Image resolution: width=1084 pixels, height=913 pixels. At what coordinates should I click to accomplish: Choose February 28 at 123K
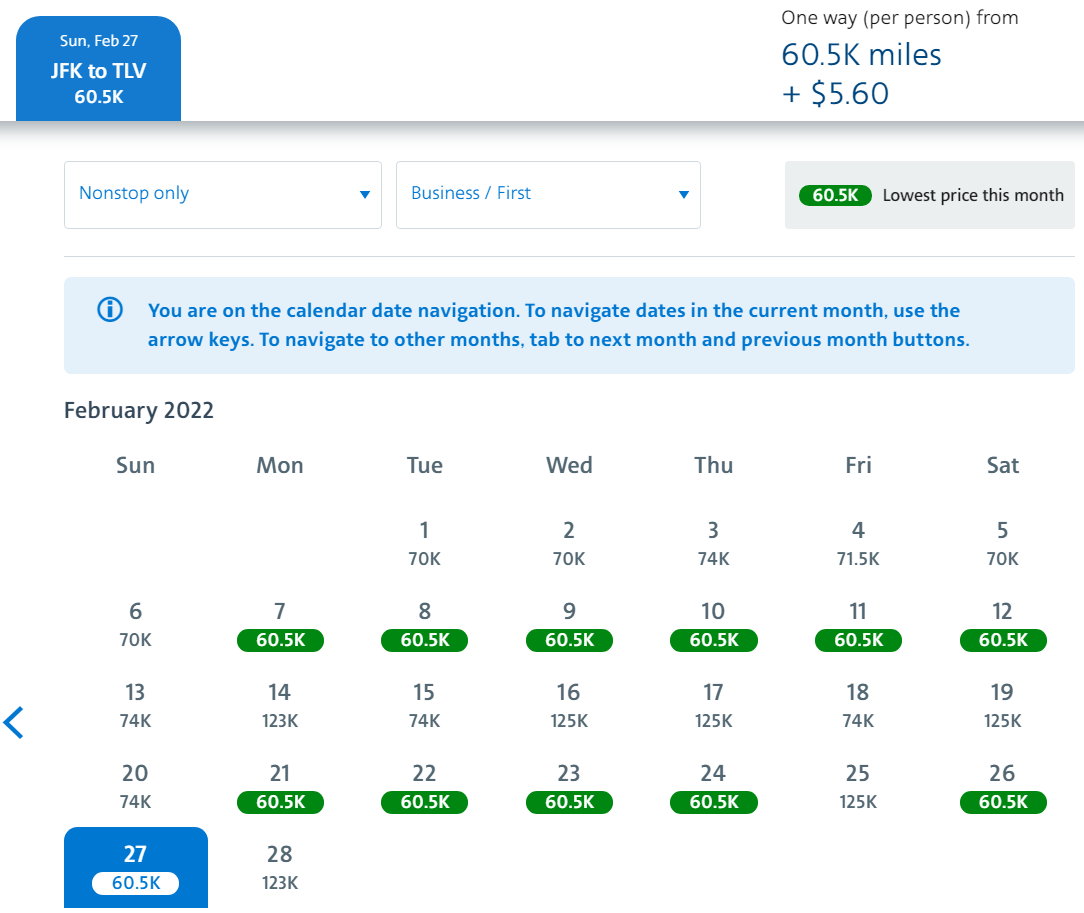pos(280,868)
